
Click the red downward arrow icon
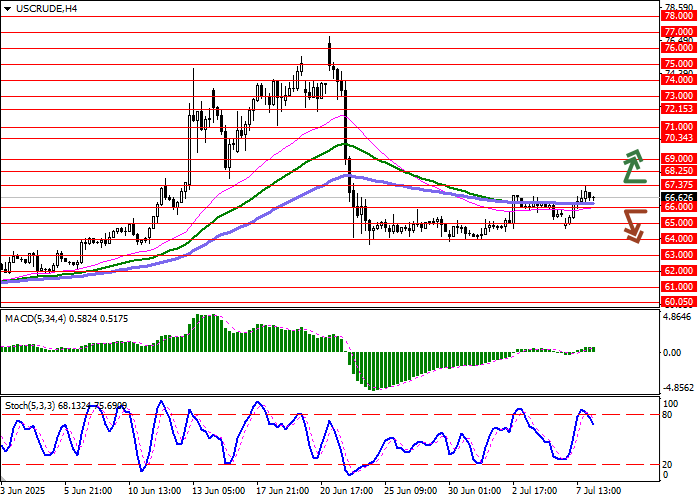click(632, 224)
